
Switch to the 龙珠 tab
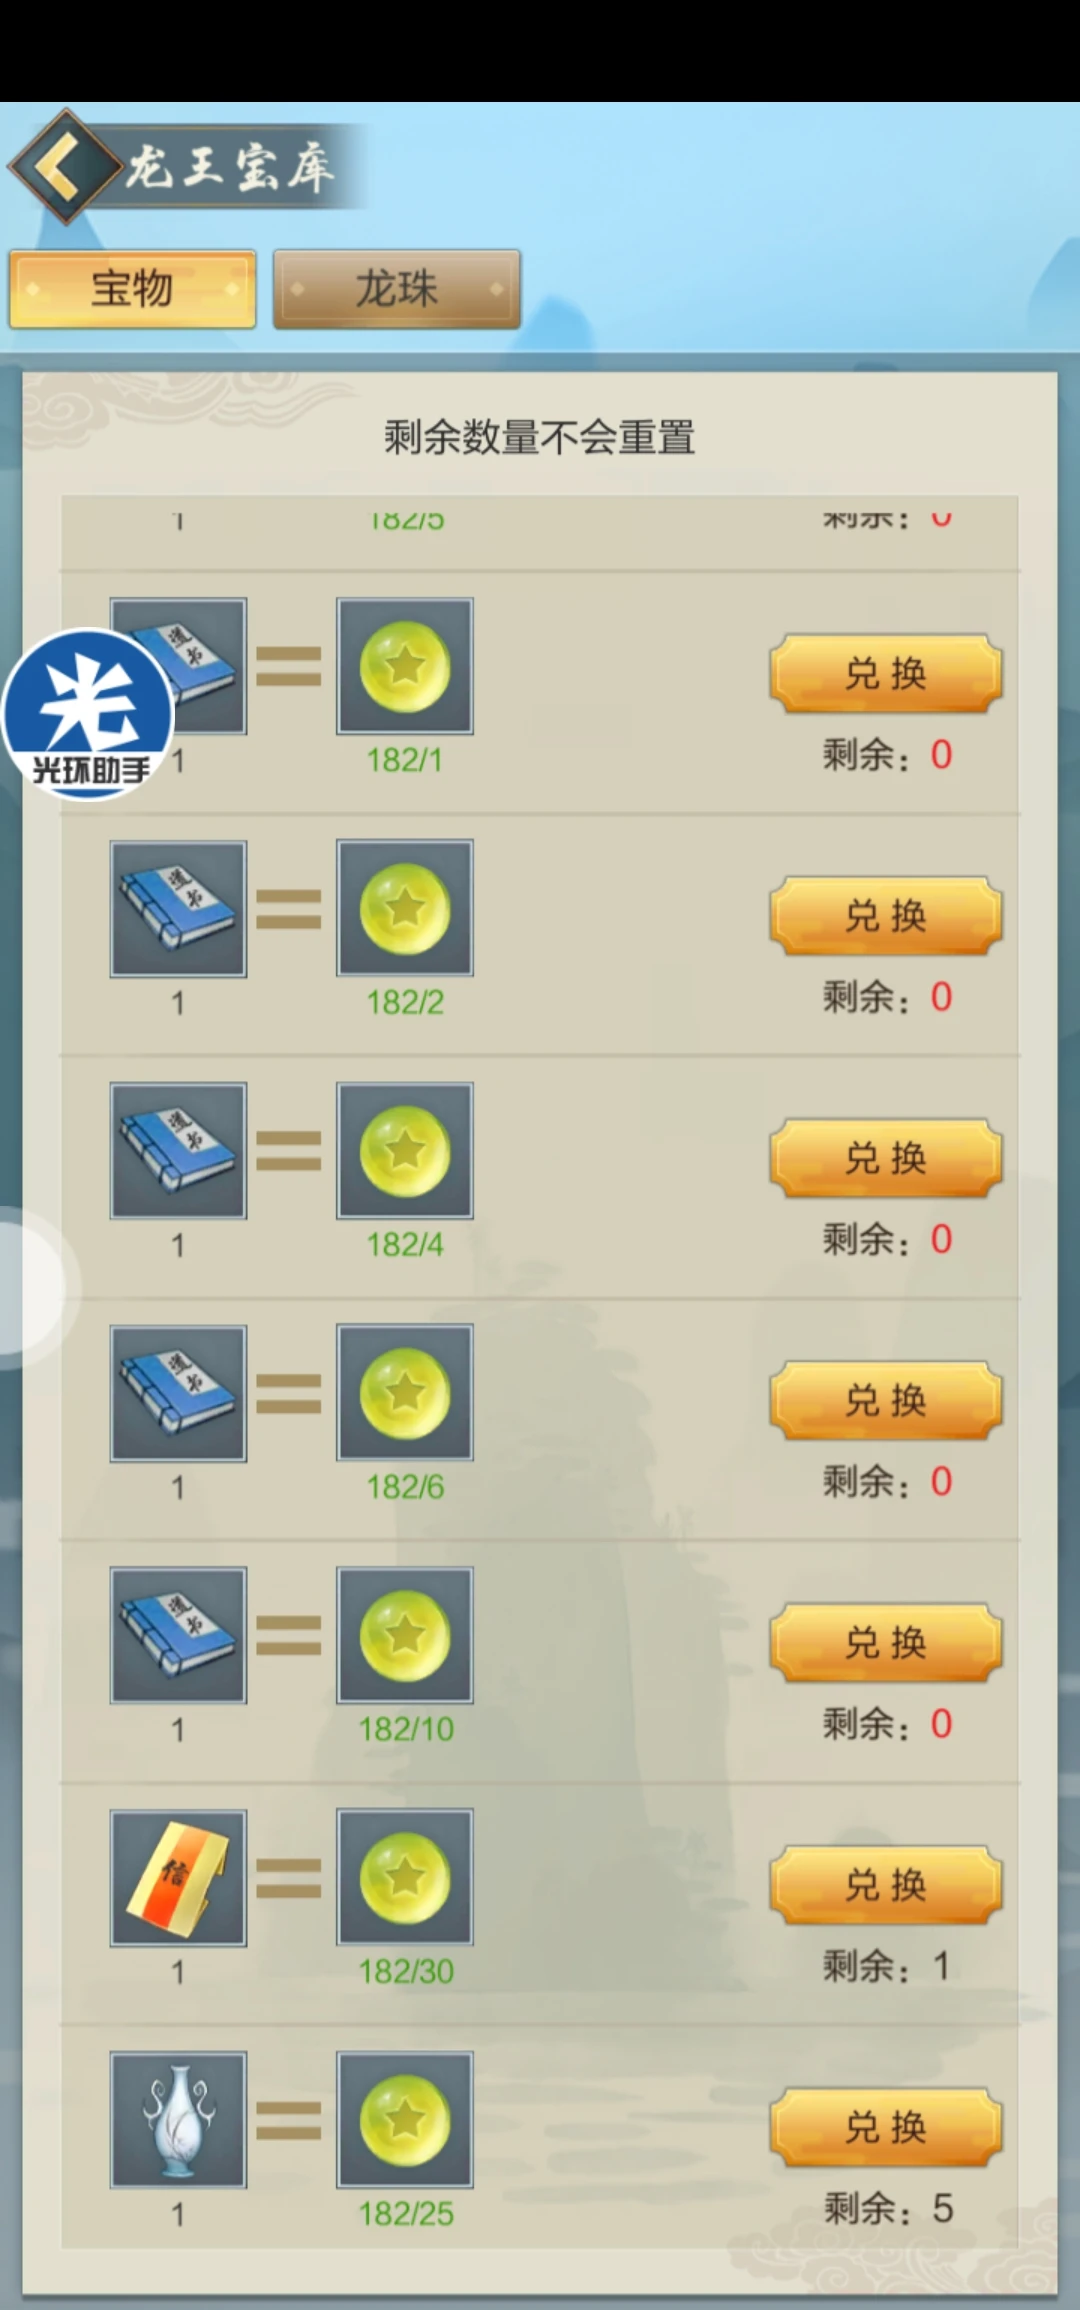point(397,289)
